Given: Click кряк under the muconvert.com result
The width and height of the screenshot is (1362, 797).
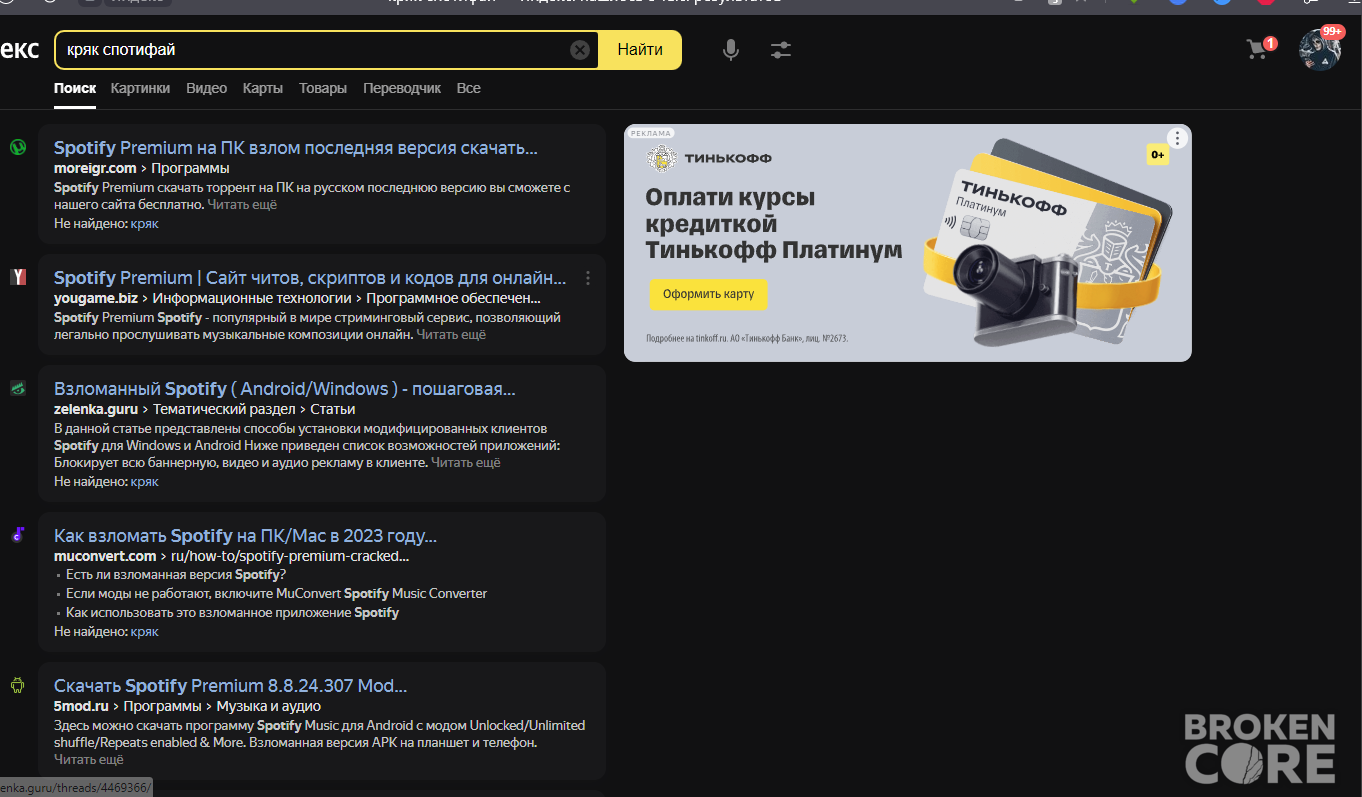Looking at the screenshot, I should click(x=145, y=631).
